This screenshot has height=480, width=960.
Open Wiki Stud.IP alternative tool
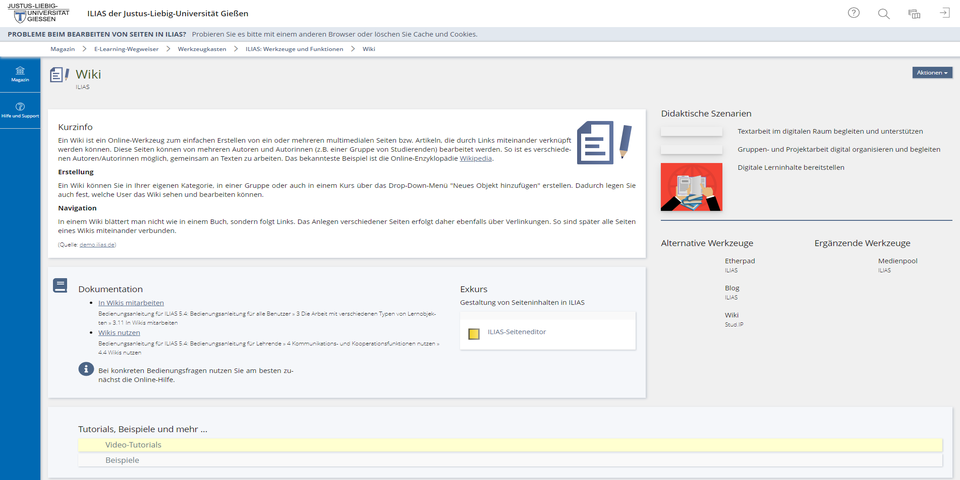[x=732, y=315]
